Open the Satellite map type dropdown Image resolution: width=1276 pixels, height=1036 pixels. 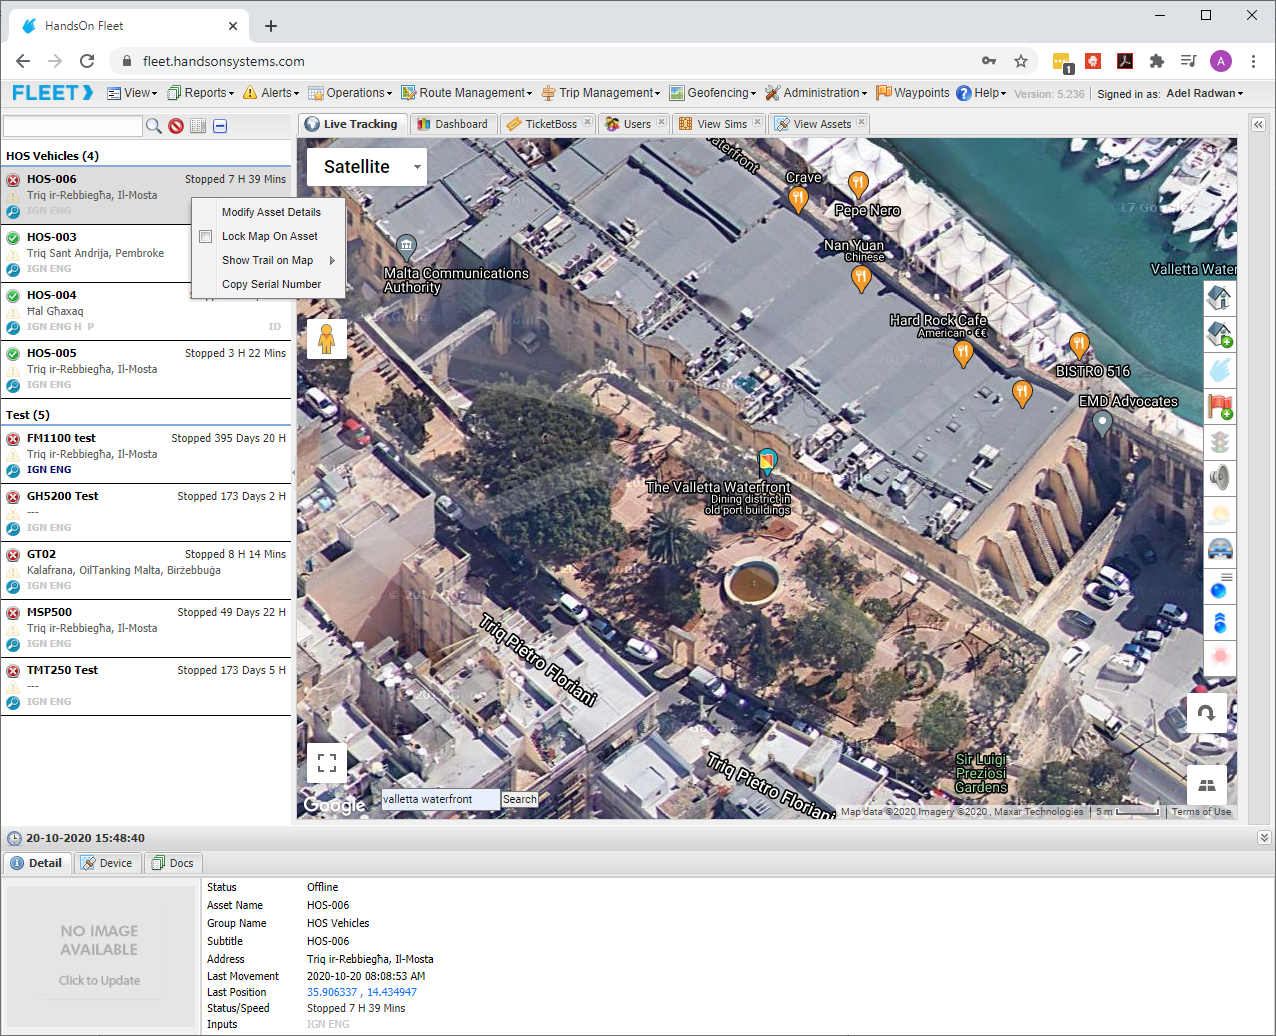click(367, 167)
